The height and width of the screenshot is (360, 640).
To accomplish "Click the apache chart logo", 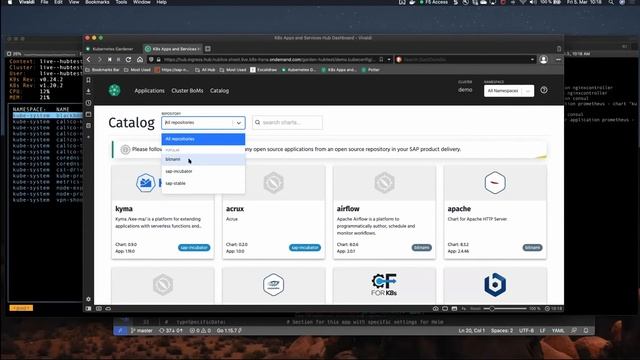I will tap(495, 182).
